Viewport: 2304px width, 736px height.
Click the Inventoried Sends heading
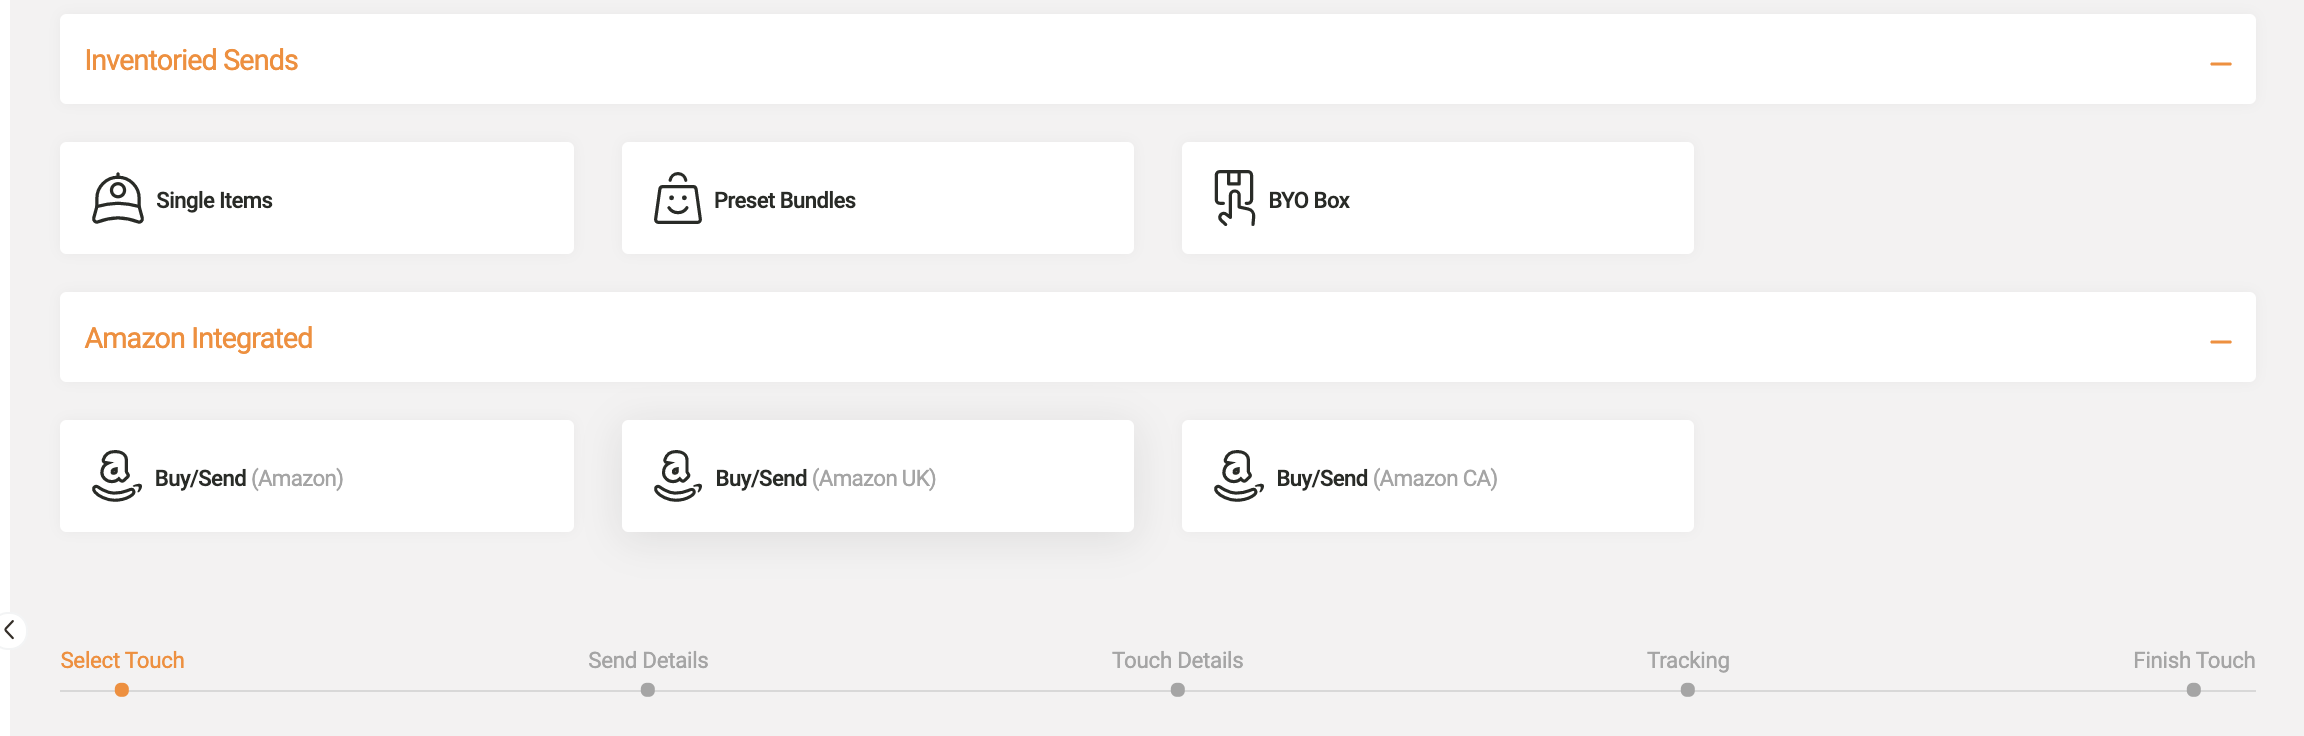(191, 60)
